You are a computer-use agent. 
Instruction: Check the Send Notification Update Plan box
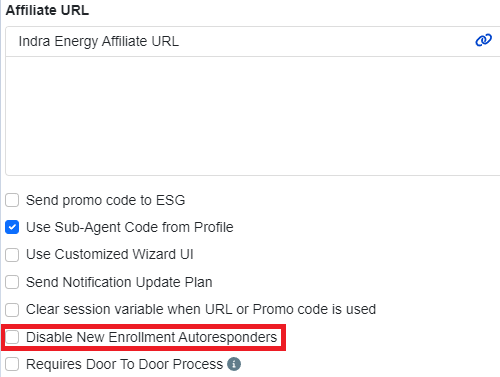click(x=12, y=282)
